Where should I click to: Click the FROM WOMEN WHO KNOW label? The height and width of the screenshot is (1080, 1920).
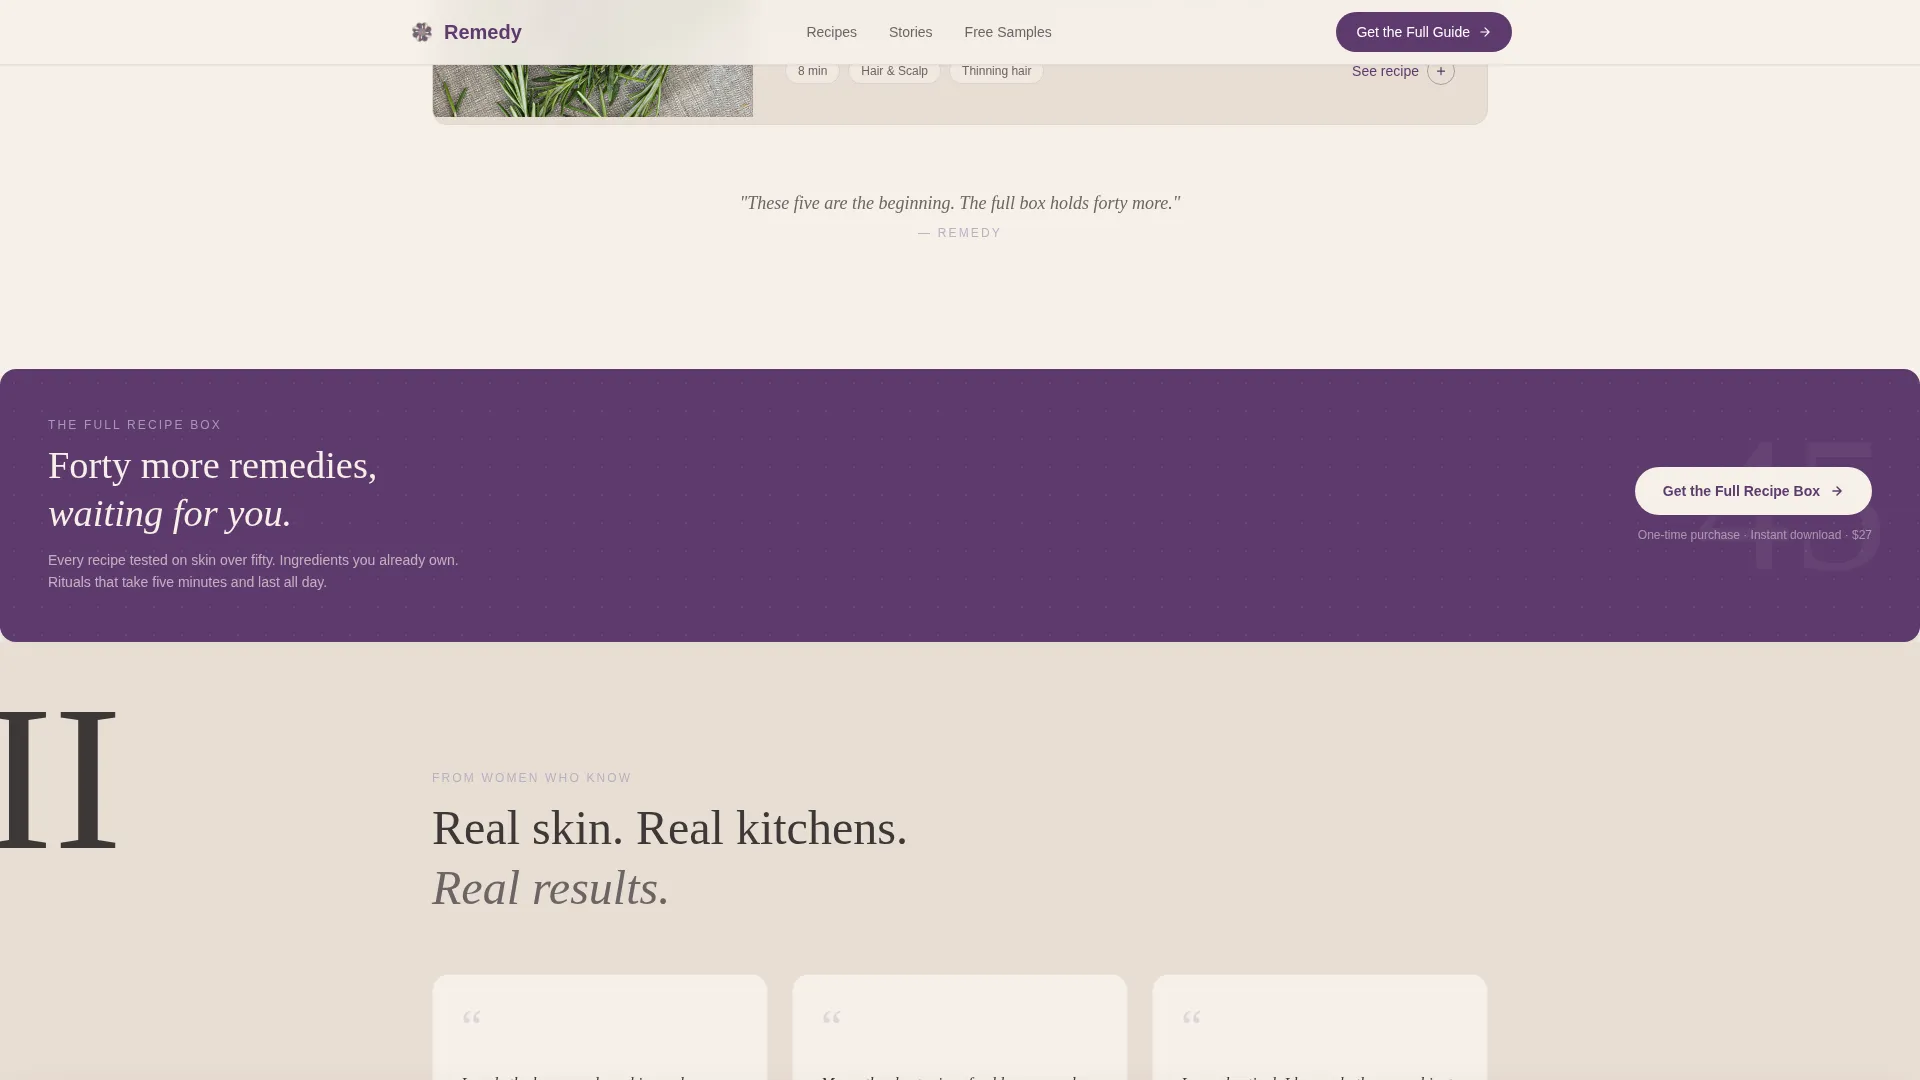point(532,778)
